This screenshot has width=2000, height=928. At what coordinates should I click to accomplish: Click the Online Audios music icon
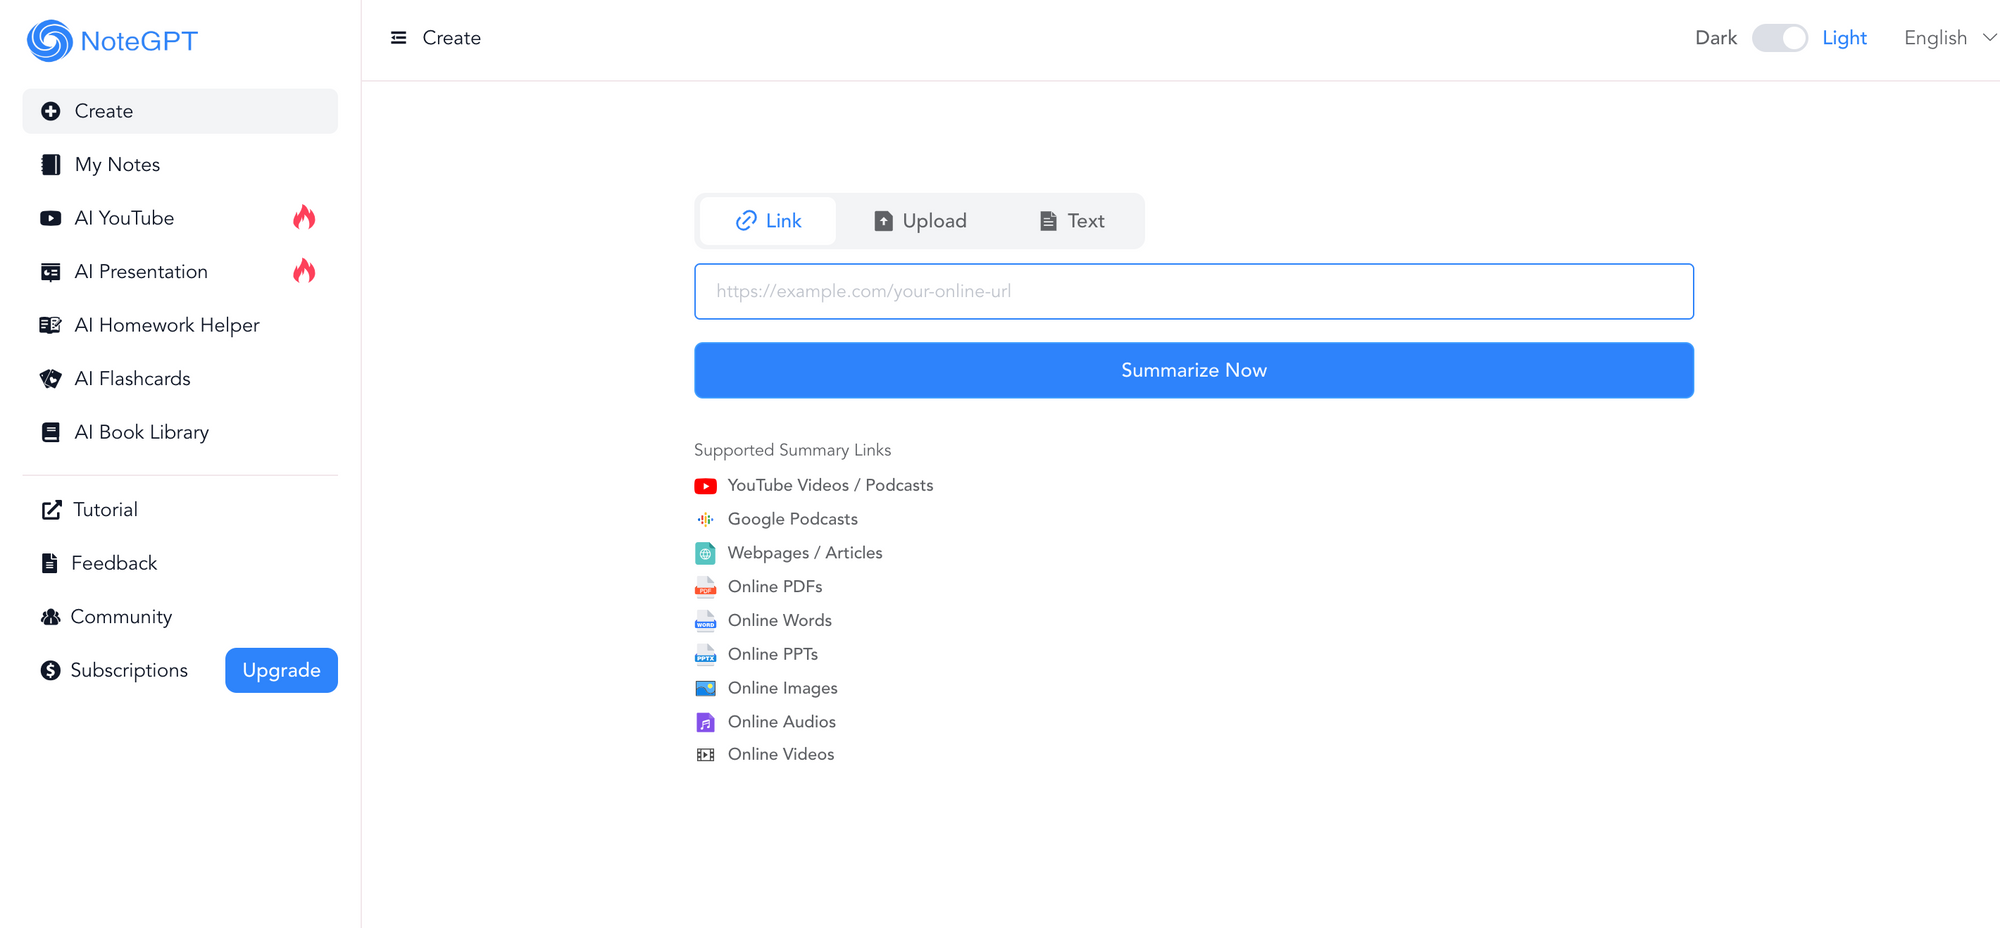705,722
